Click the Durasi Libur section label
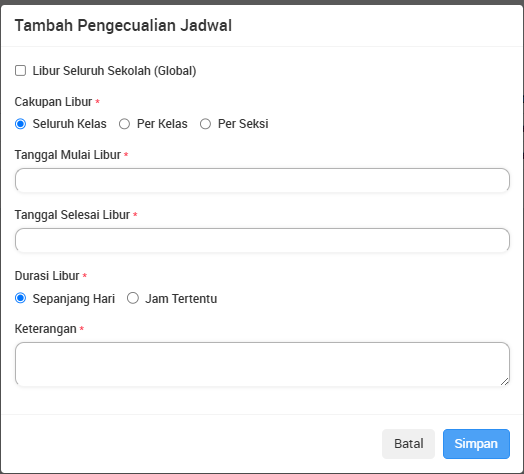The width and height of the screenshot is (524, 474). (x=47, y=276)
